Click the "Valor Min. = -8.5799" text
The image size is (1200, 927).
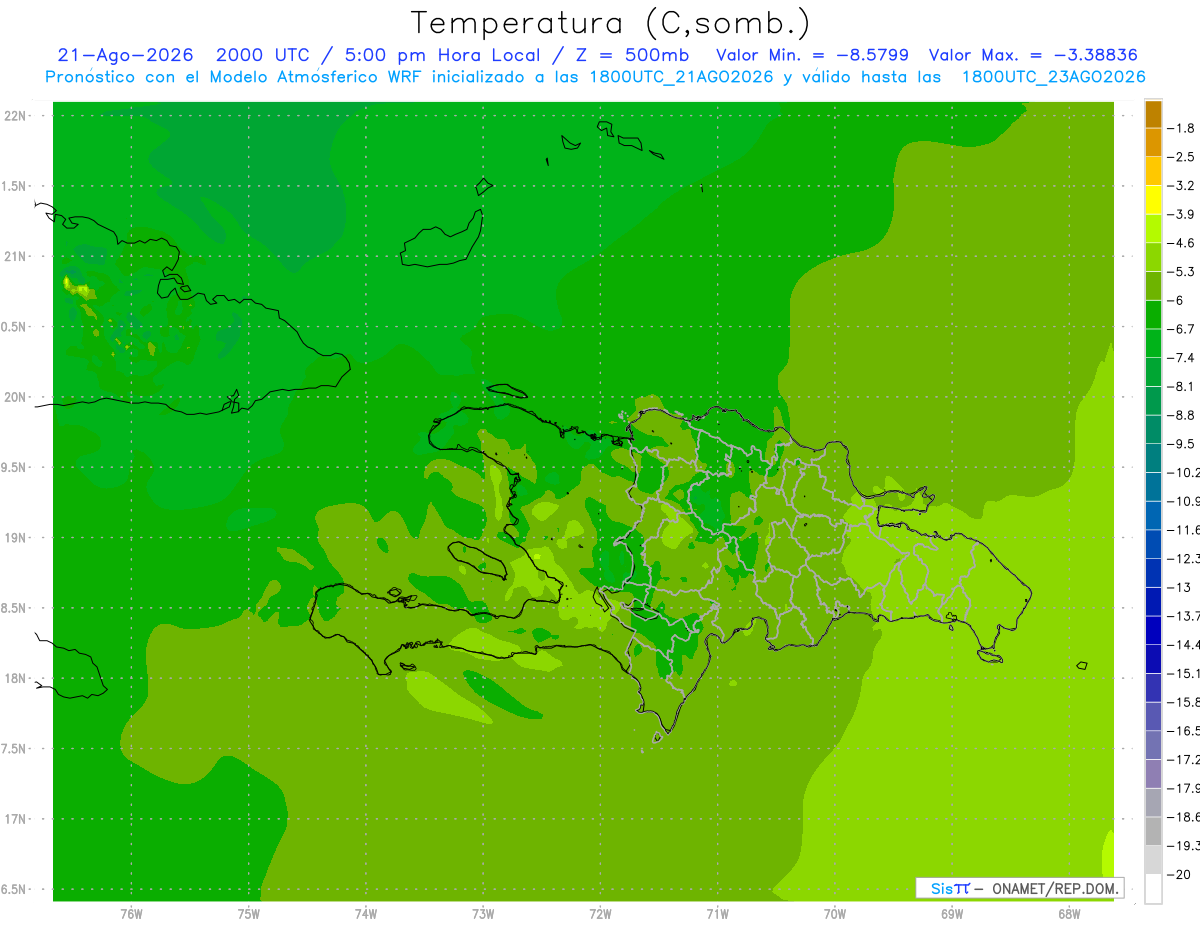coord(813,55)
